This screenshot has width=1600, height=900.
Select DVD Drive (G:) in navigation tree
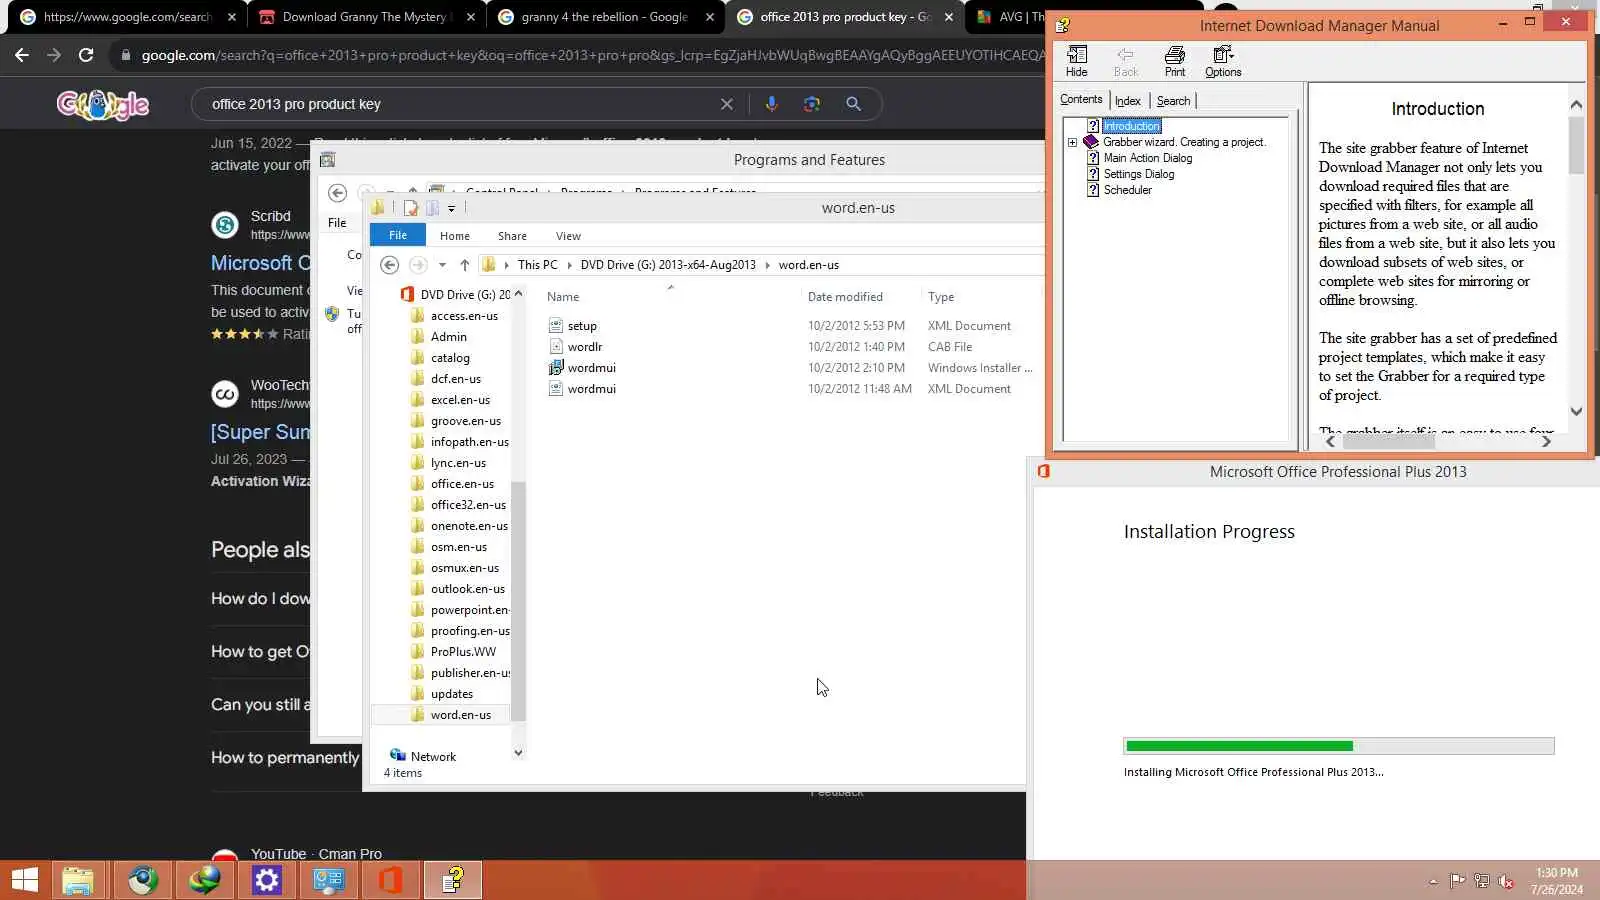(465, 295)
